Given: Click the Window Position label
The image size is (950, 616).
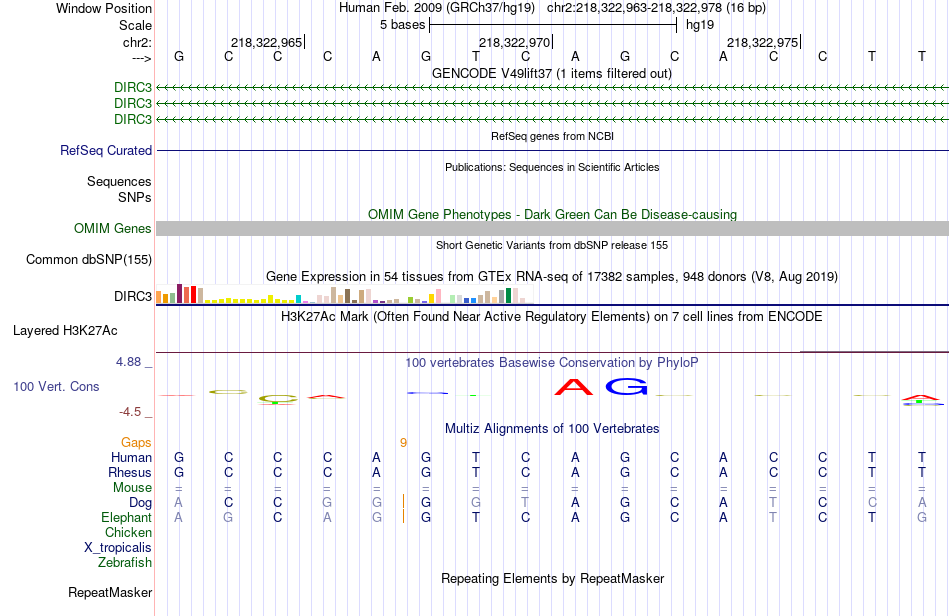Looking at the screenshot, I should point(104,8).
